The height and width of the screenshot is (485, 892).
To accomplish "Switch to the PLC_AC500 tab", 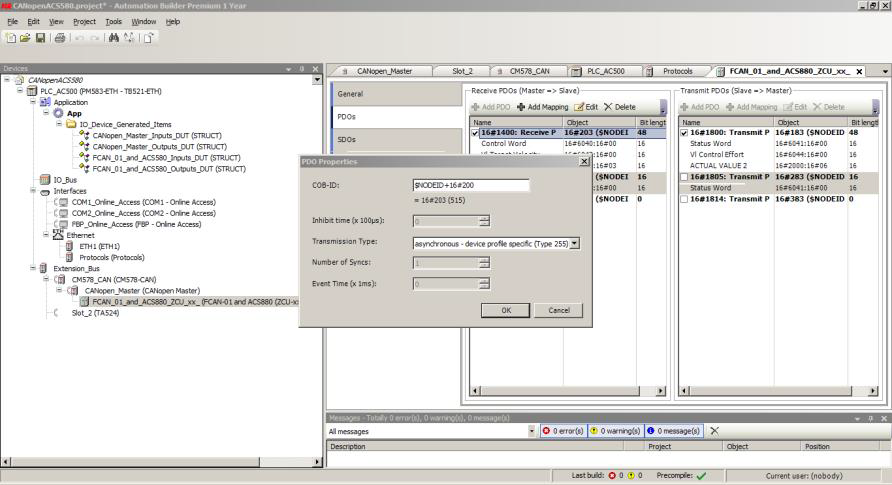I will click(x=606, y=71).
